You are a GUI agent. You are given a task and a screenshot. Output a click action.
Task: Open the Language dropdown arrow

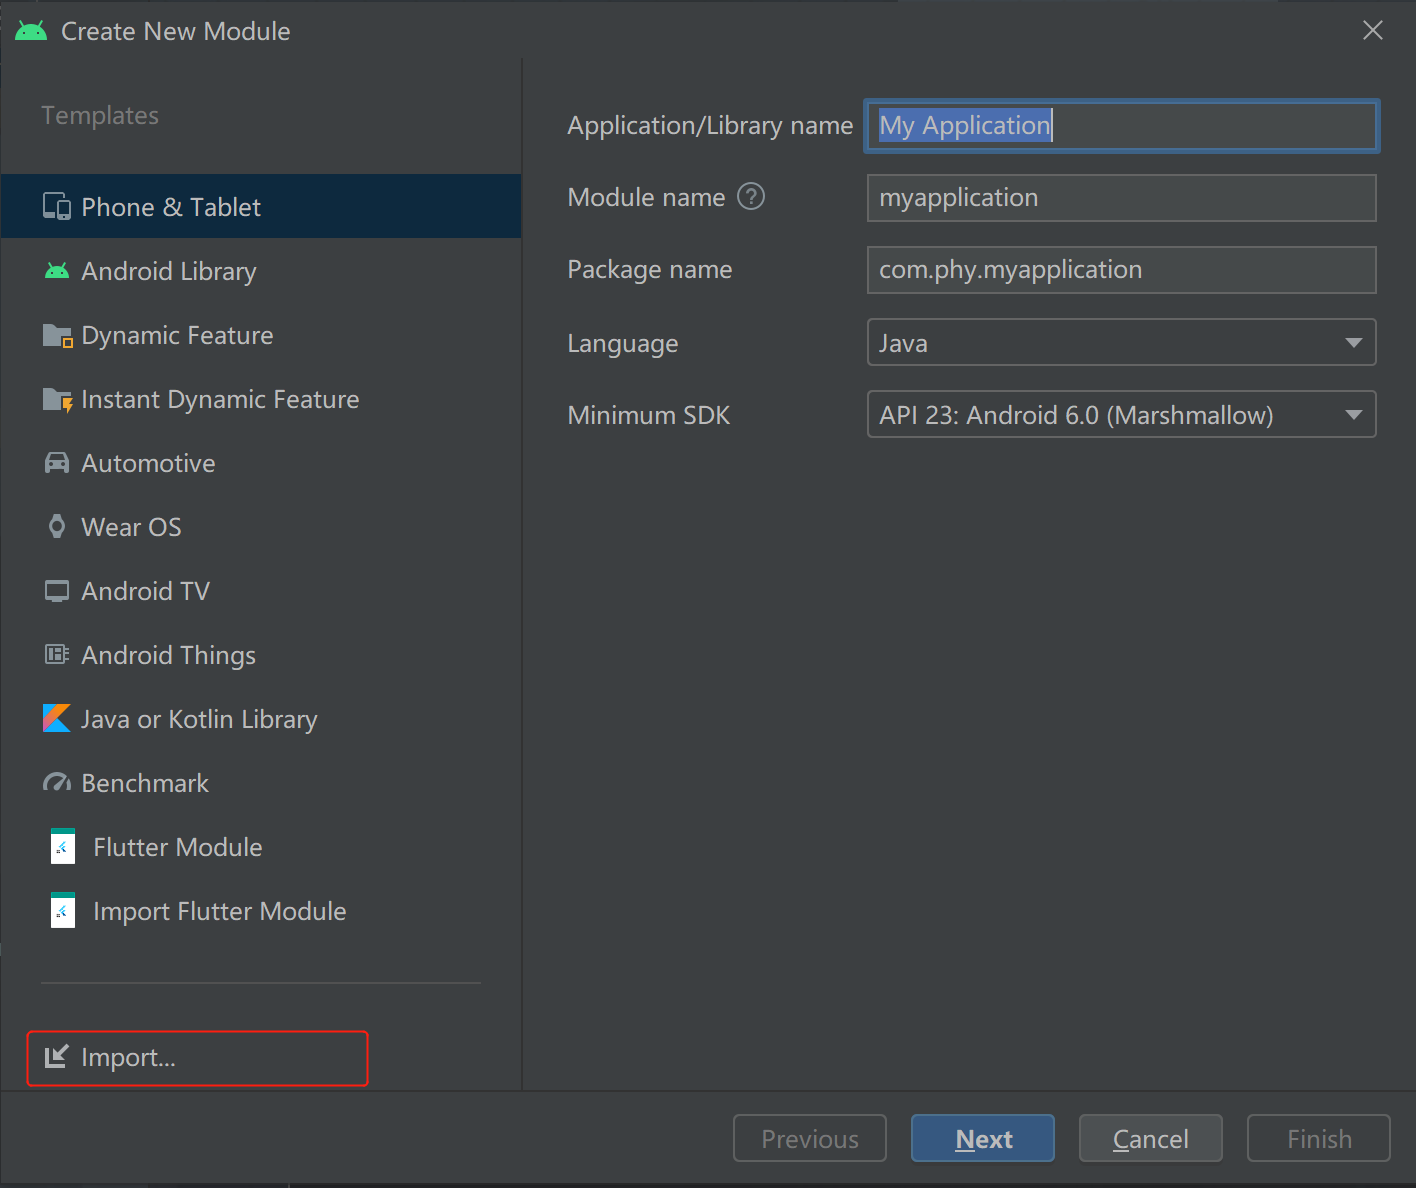pos(1354,343)
